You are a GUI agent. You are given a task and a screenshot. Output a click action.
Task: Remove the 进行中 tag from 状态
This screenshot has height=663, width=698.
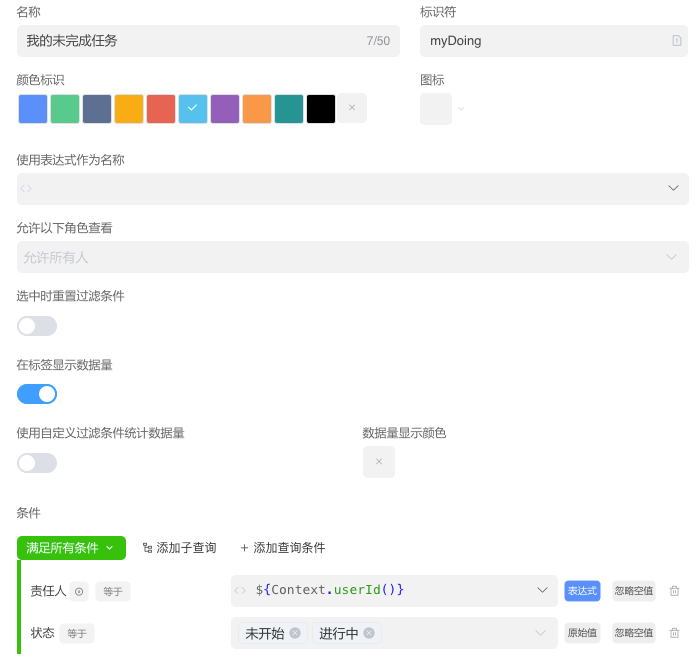369,633
